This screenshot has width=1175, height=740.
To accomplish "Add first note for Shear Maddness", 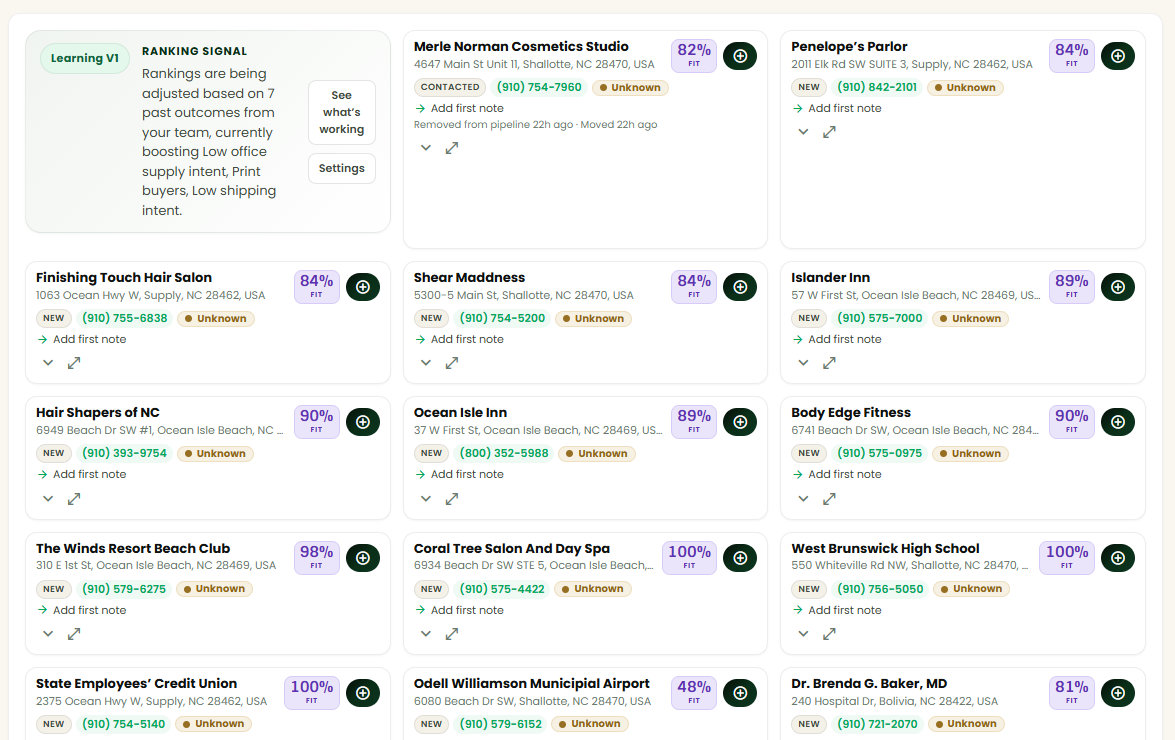I will click(459, 339).
